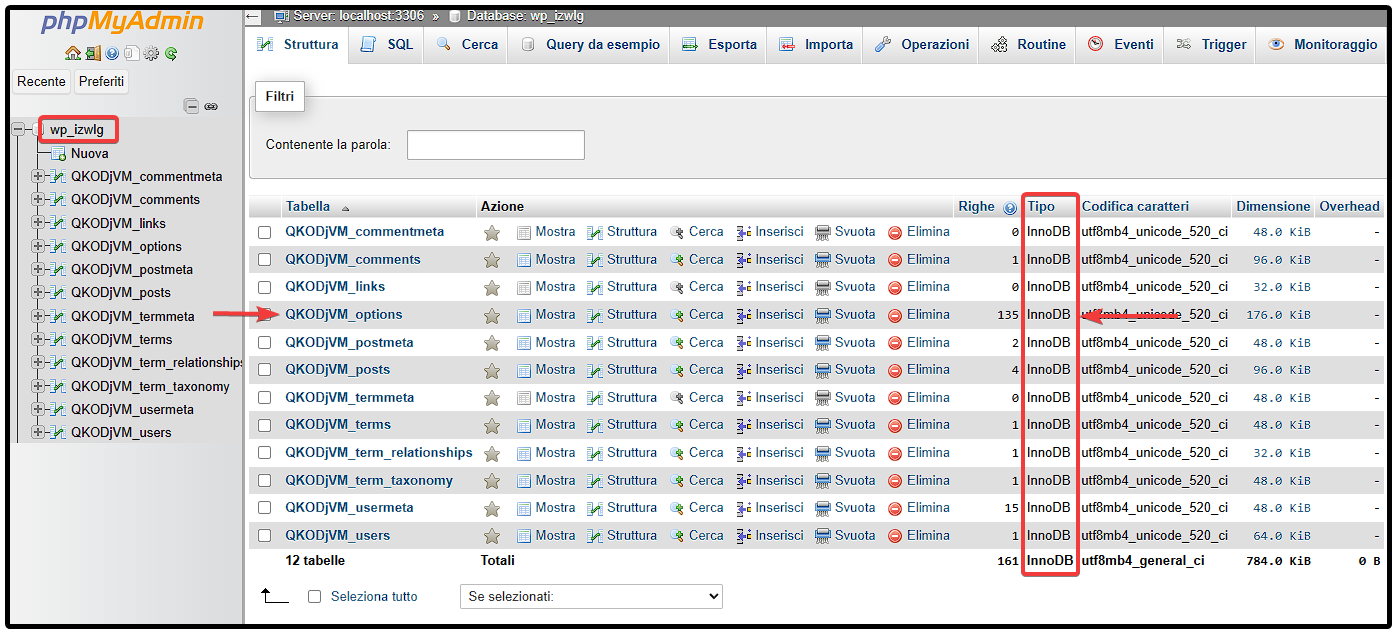
Task: Open the Query da esempio tab
Action: (x=590, y=45)
